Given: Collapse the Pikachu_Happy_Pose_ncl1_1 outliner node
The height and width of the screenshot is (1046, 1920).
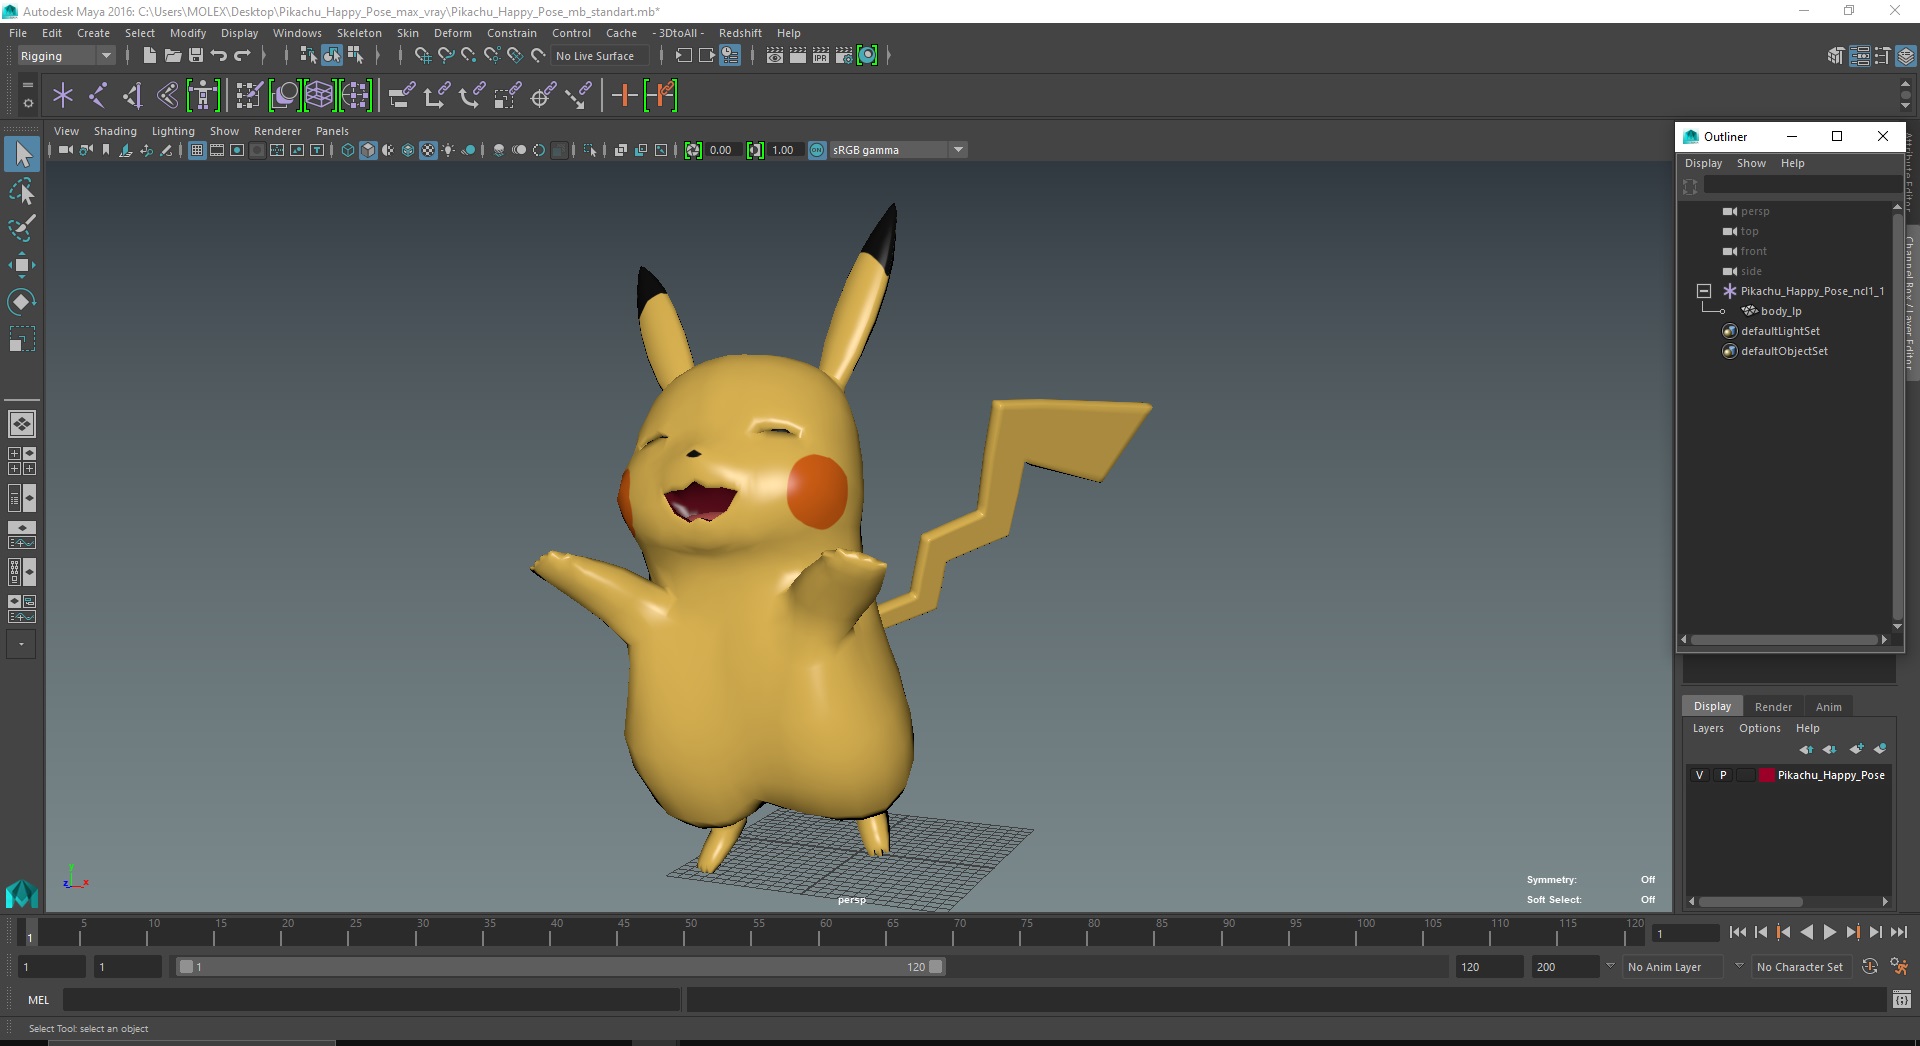Looking at the screenshot, I should (x=1704, y=291).
